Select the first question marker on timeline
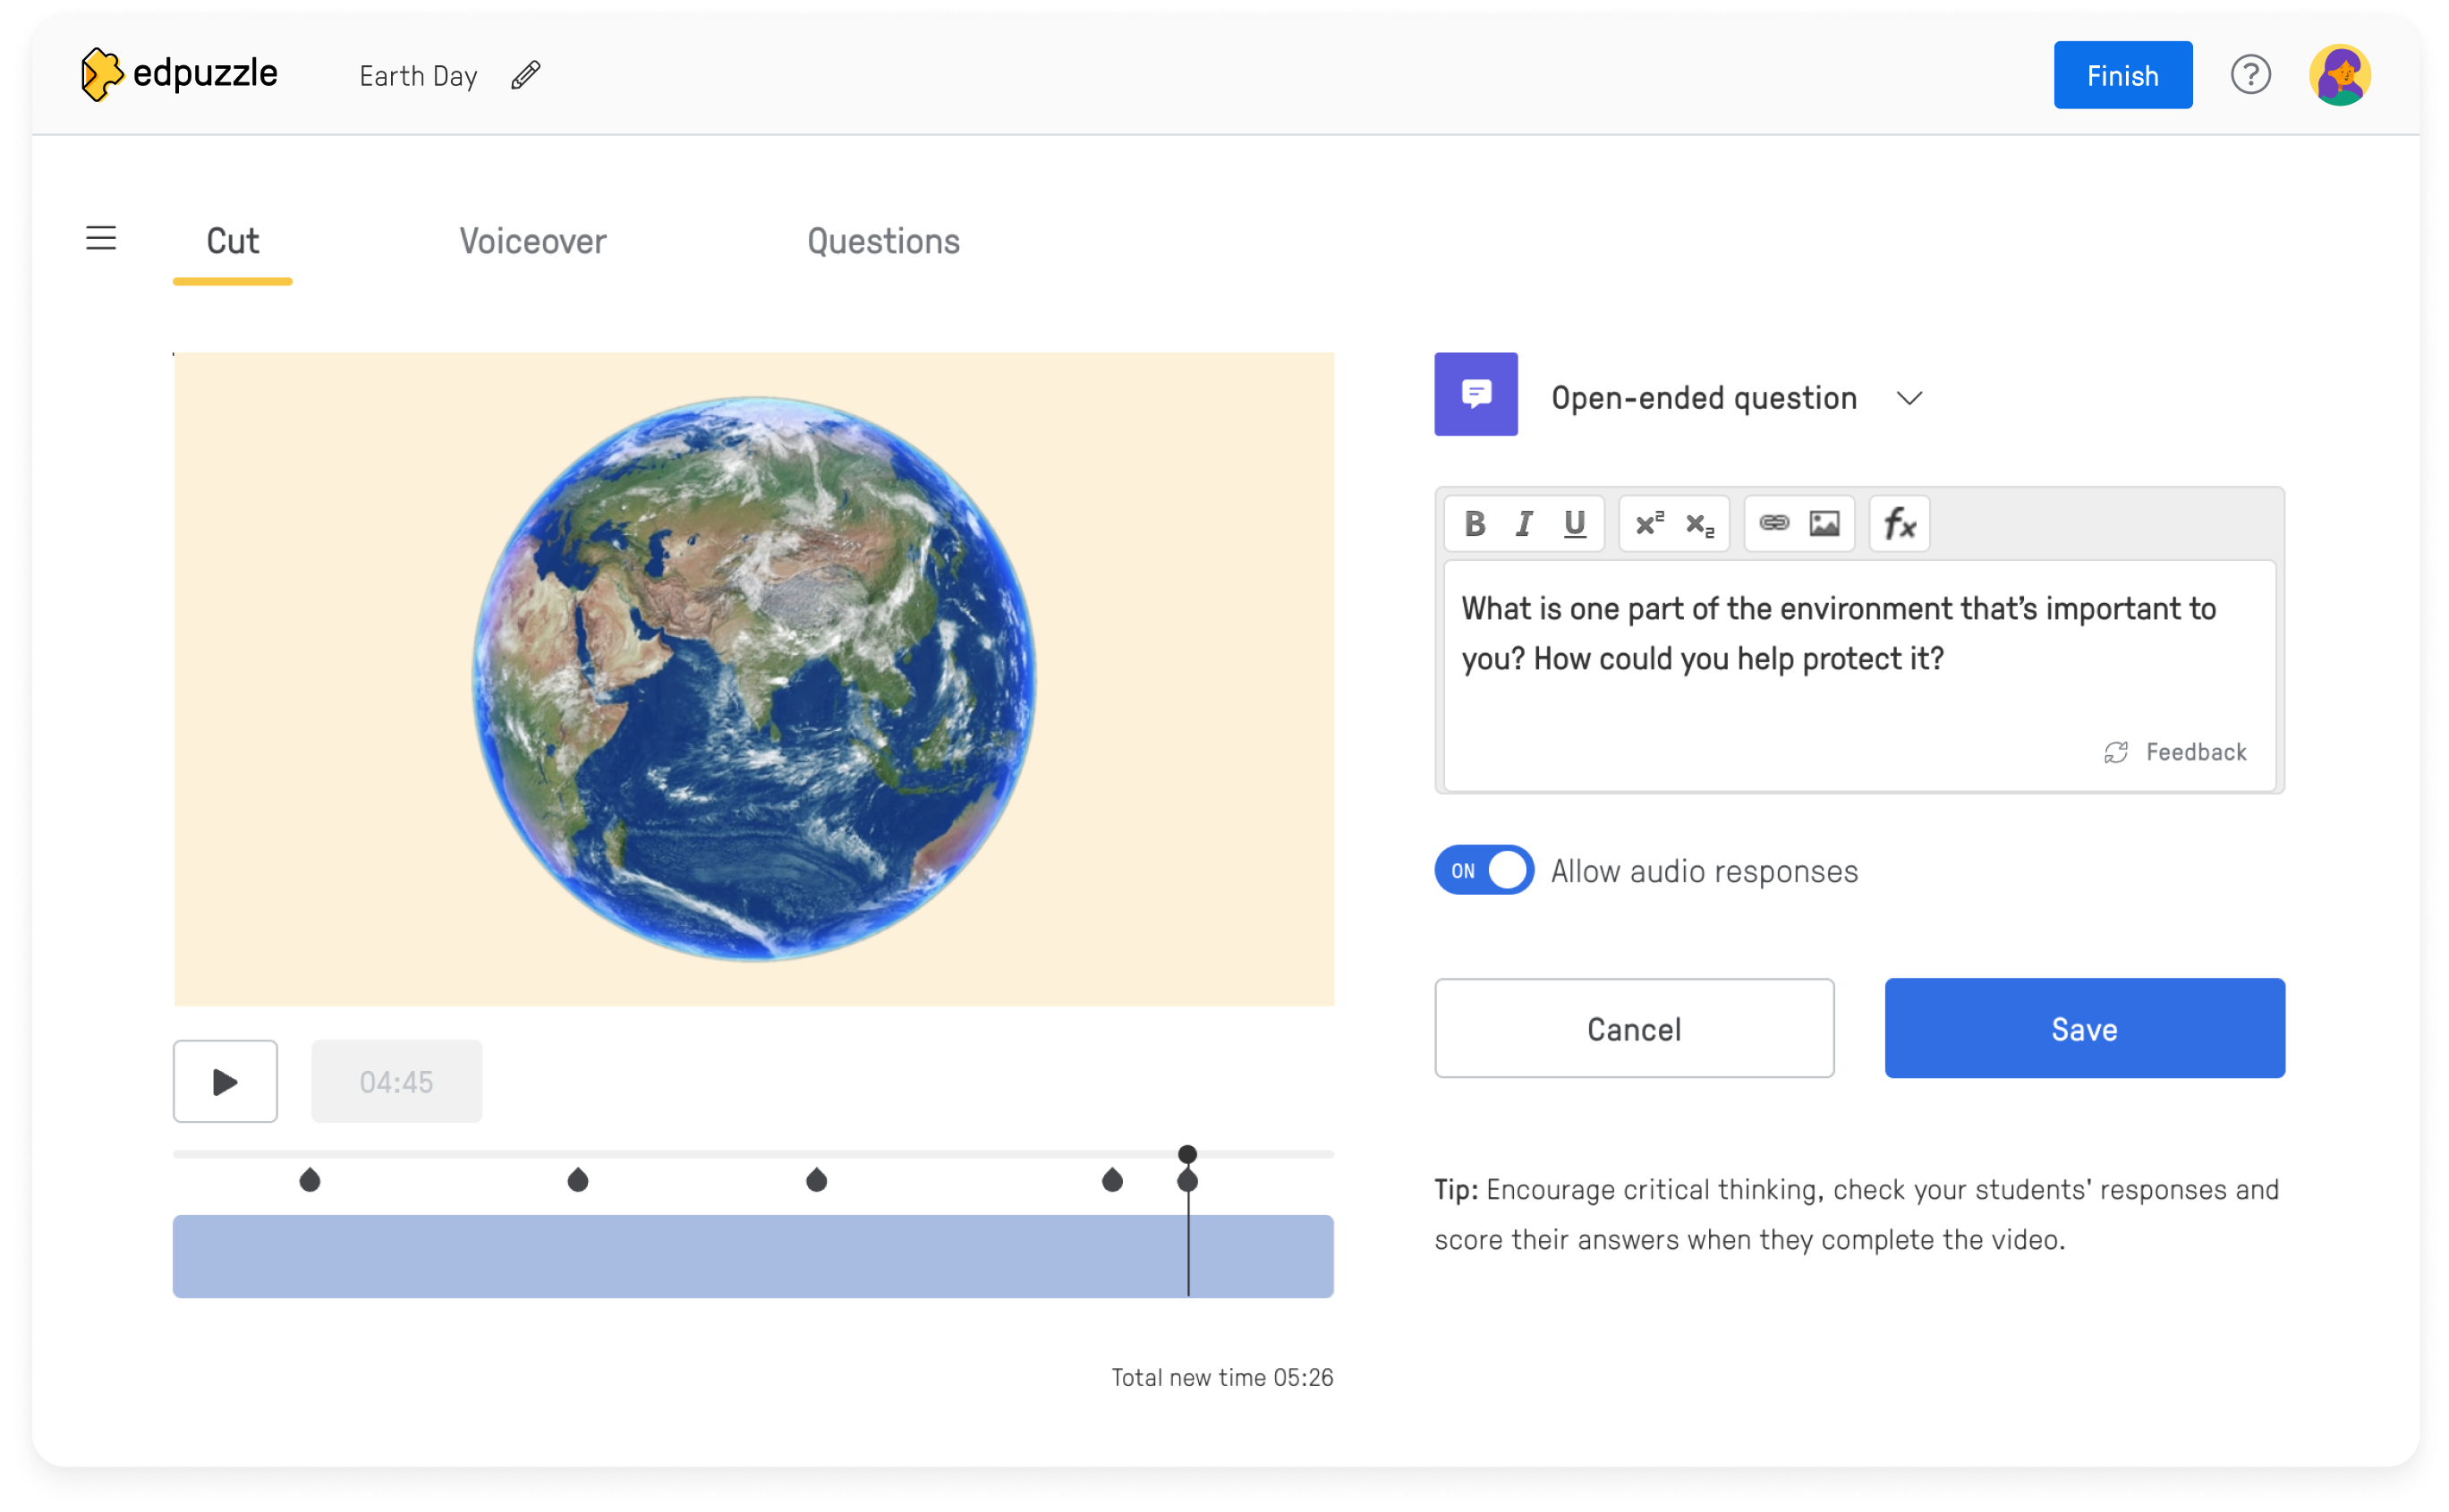Viewport: 2449px width, 1512px height. [x=310, y=1180]
